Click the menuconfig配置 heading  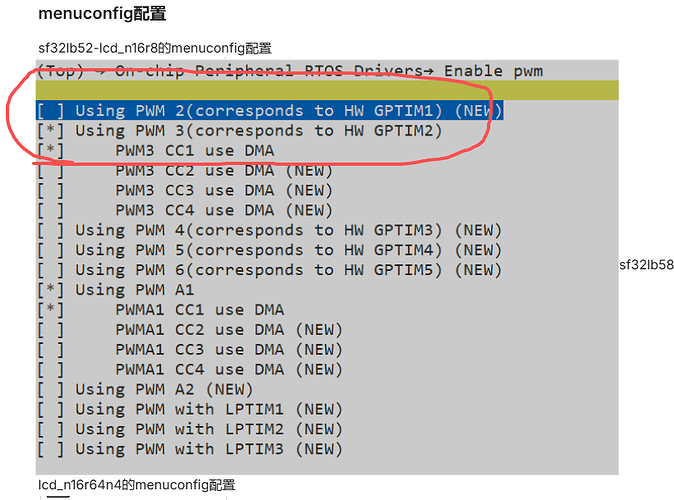[x=102, y=15]
